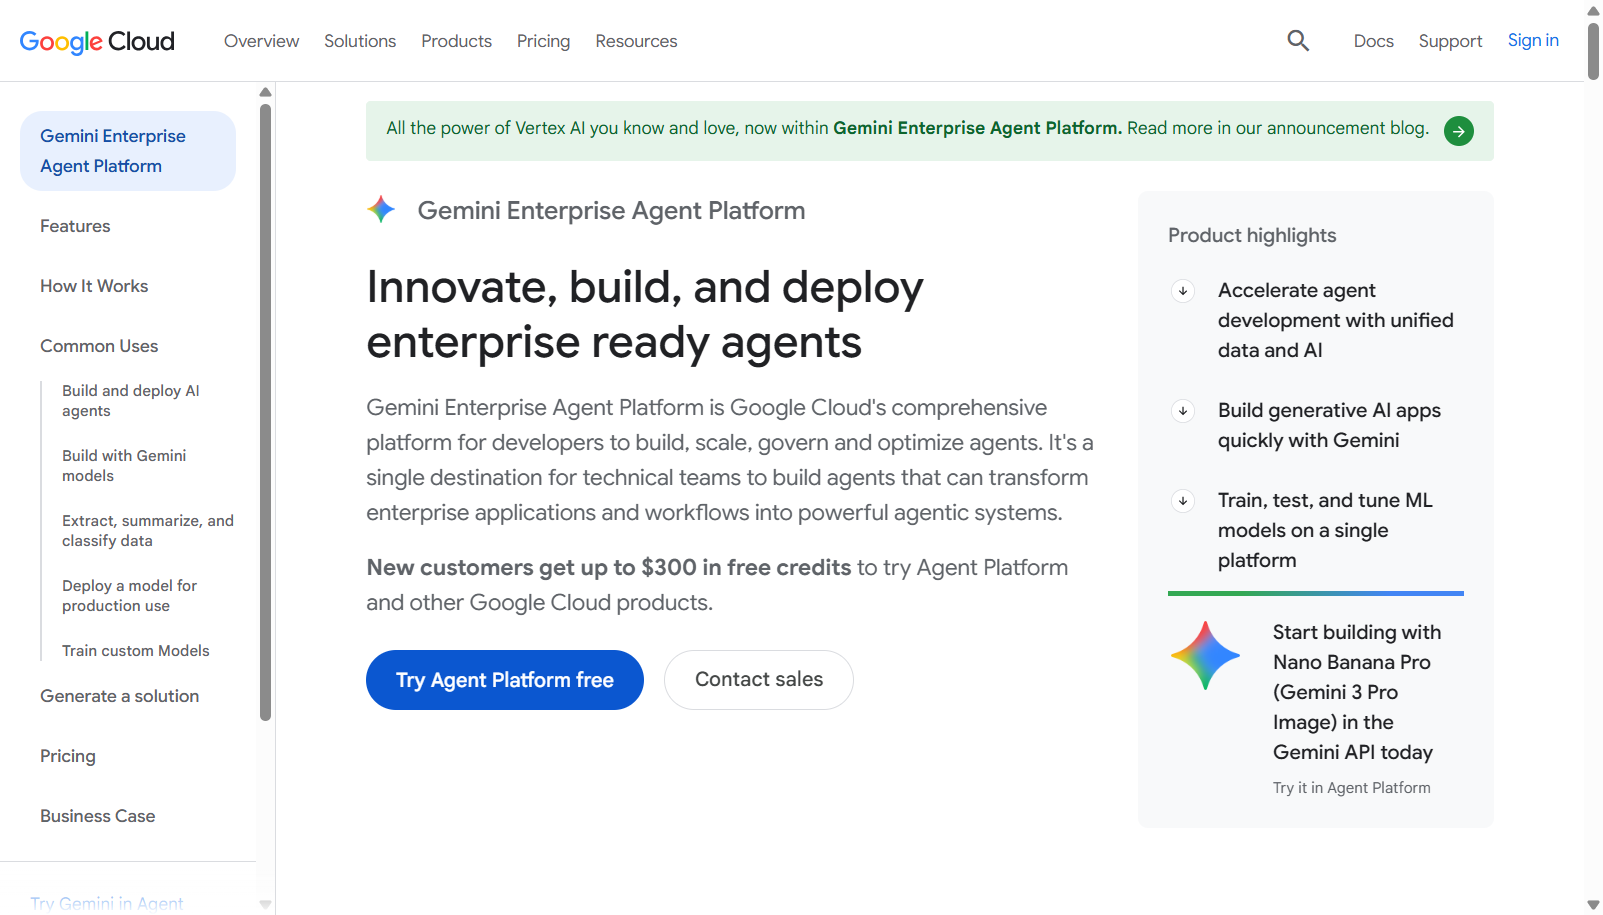Jump to How It Works in sidebar
The image size is (1603, 915).
[94, 286]
